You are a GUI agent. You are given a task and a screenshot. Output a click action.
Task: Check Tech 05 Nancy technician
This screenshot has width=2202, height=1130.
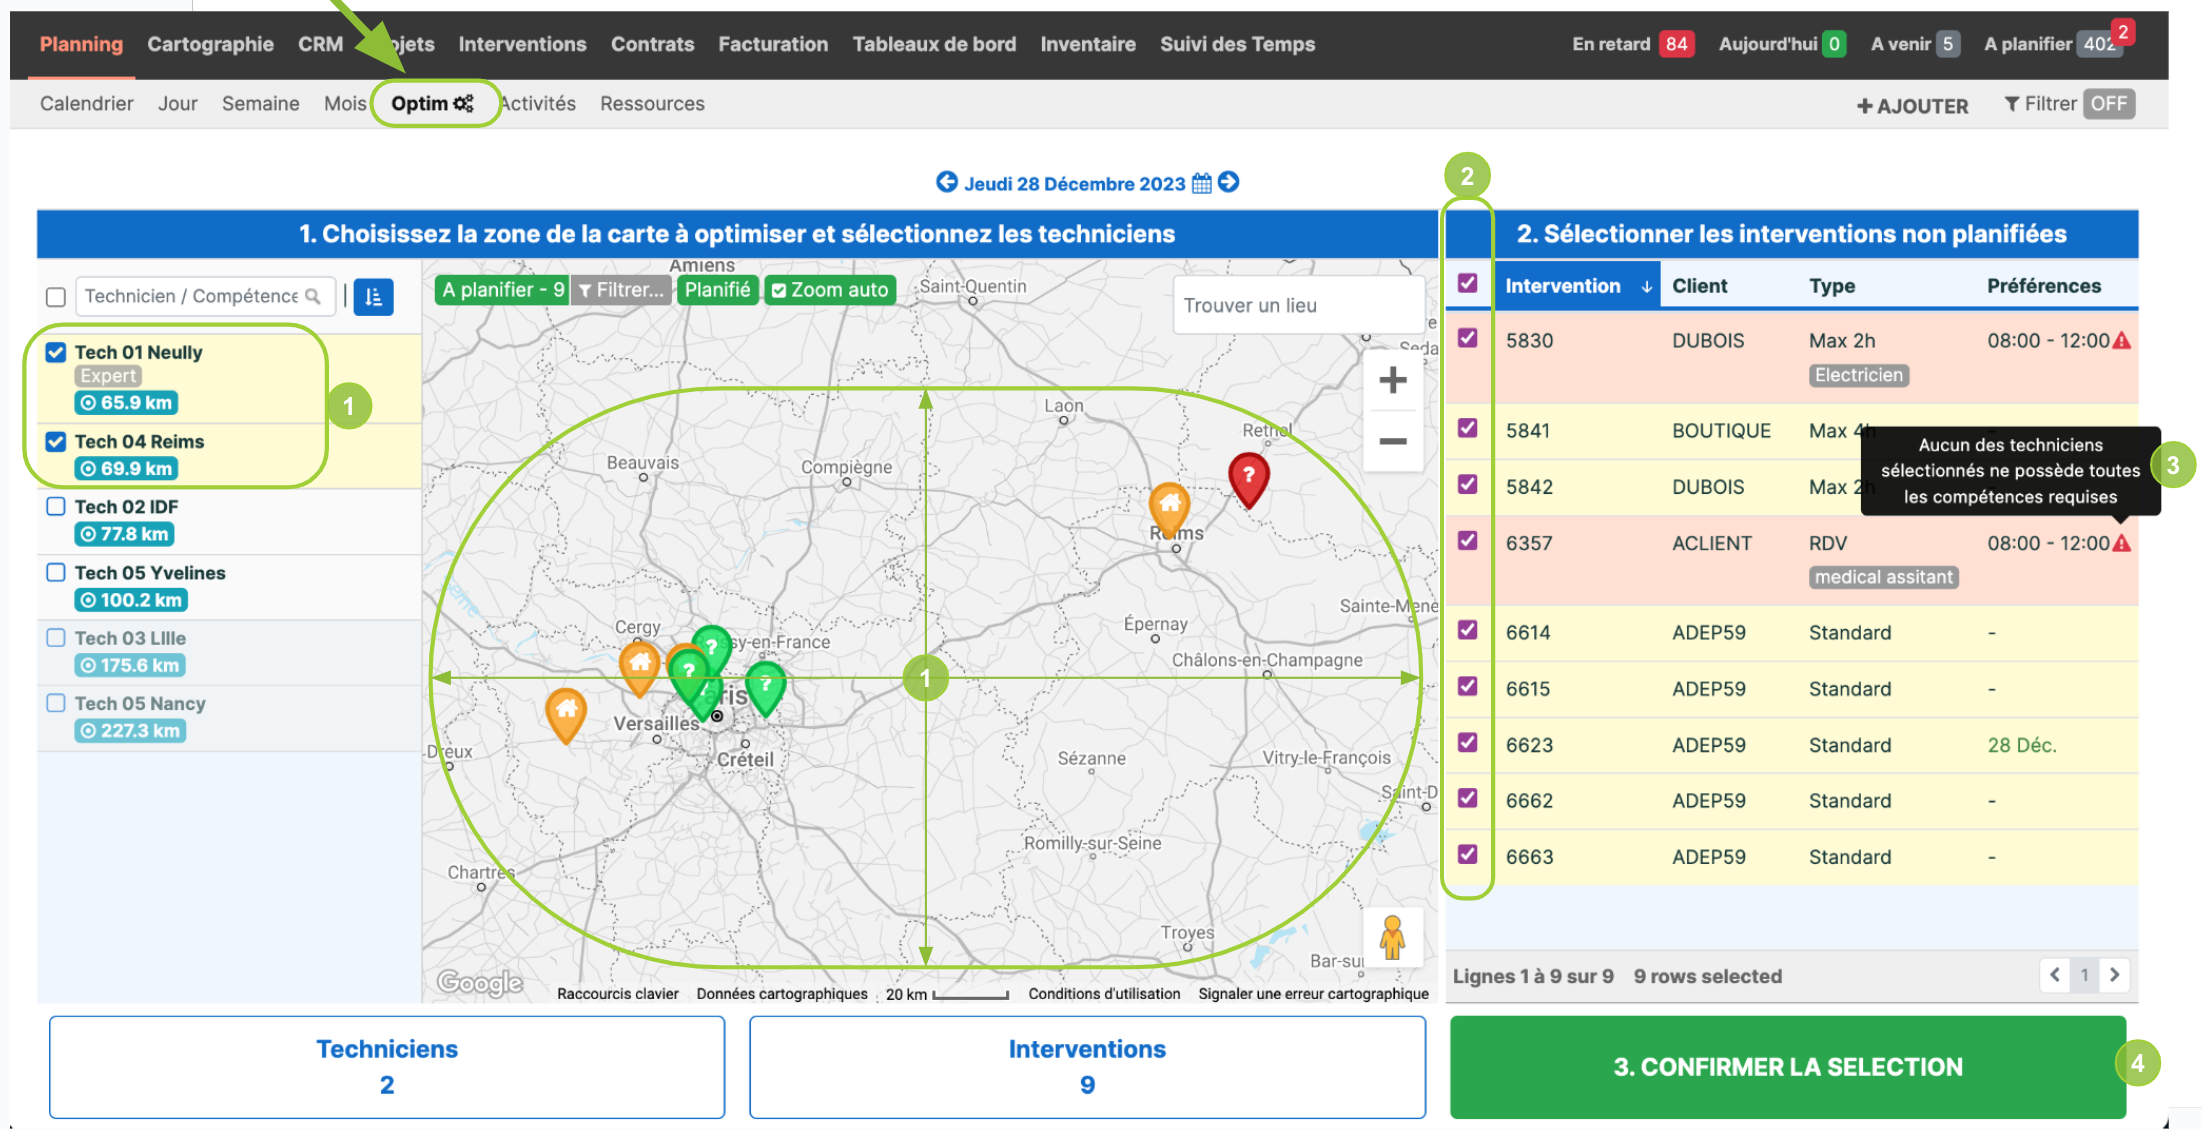point(56,704)
